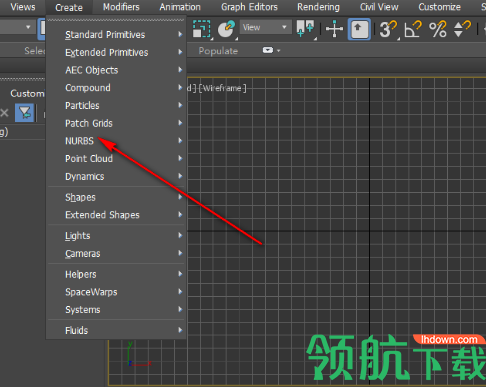Click arrow beside Lights entry
Image resolution: width=486 pixels, height=387 pixels.
point(180,235)
